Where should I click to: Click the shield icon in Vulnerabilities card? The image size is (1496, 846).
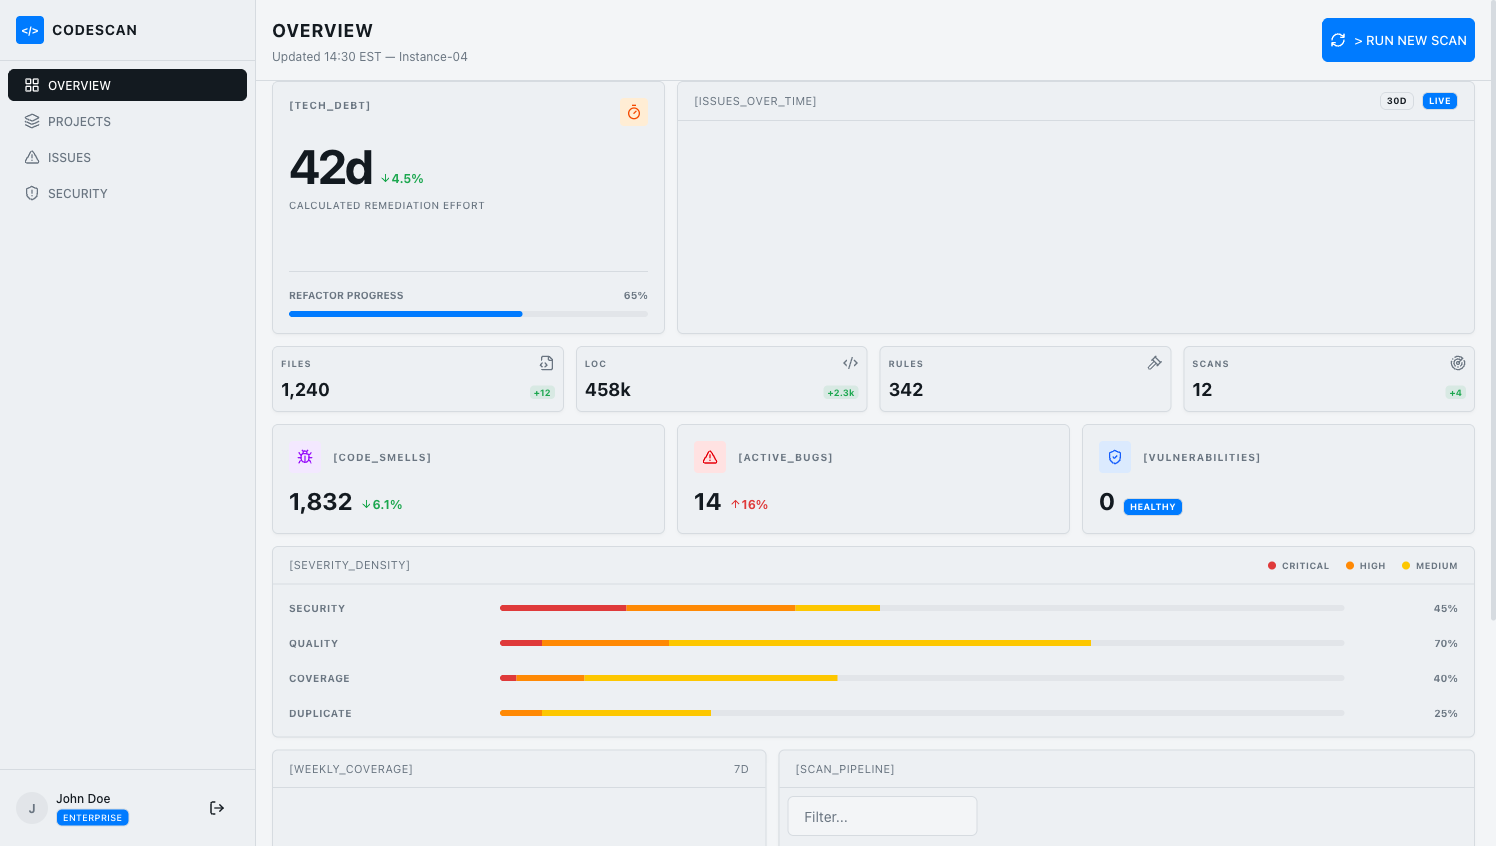1115,457
